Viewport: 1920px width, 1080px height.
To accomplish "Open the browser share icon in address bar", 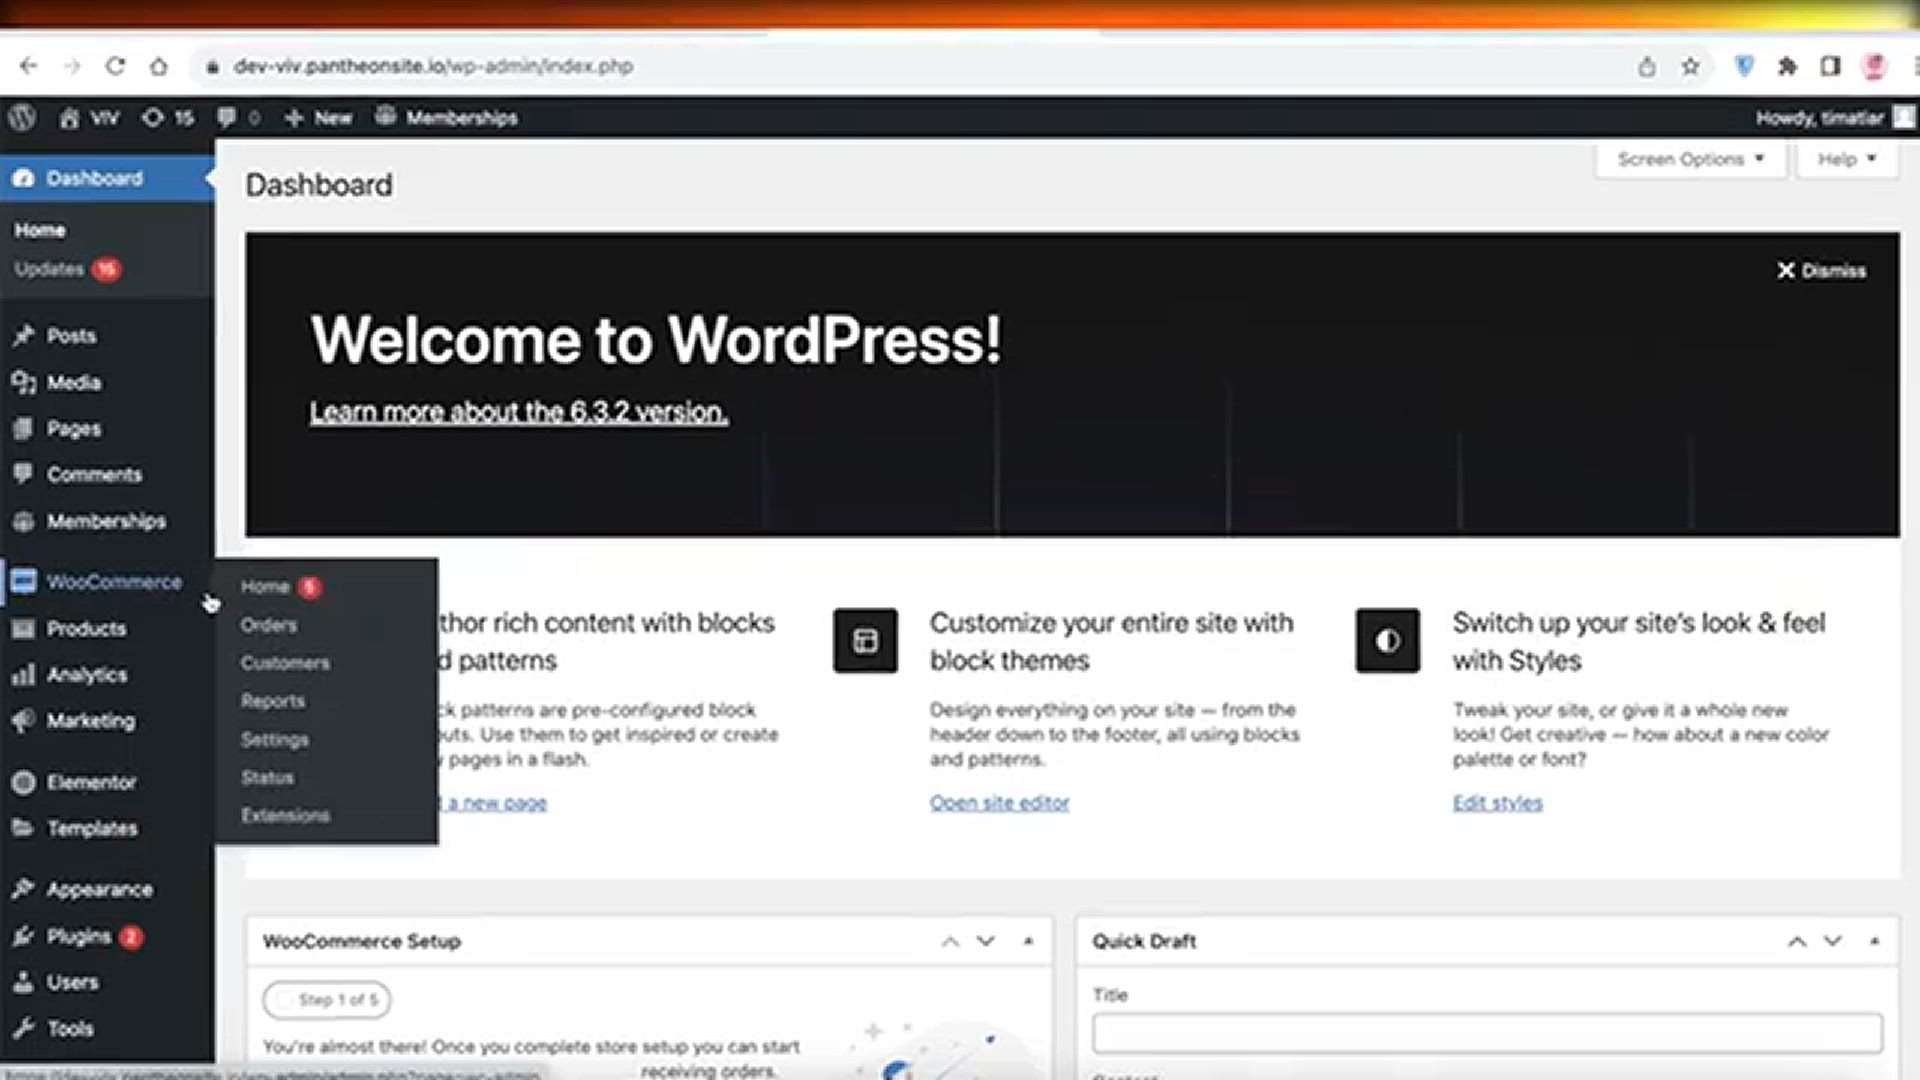I will click(x=1646, y=67).
